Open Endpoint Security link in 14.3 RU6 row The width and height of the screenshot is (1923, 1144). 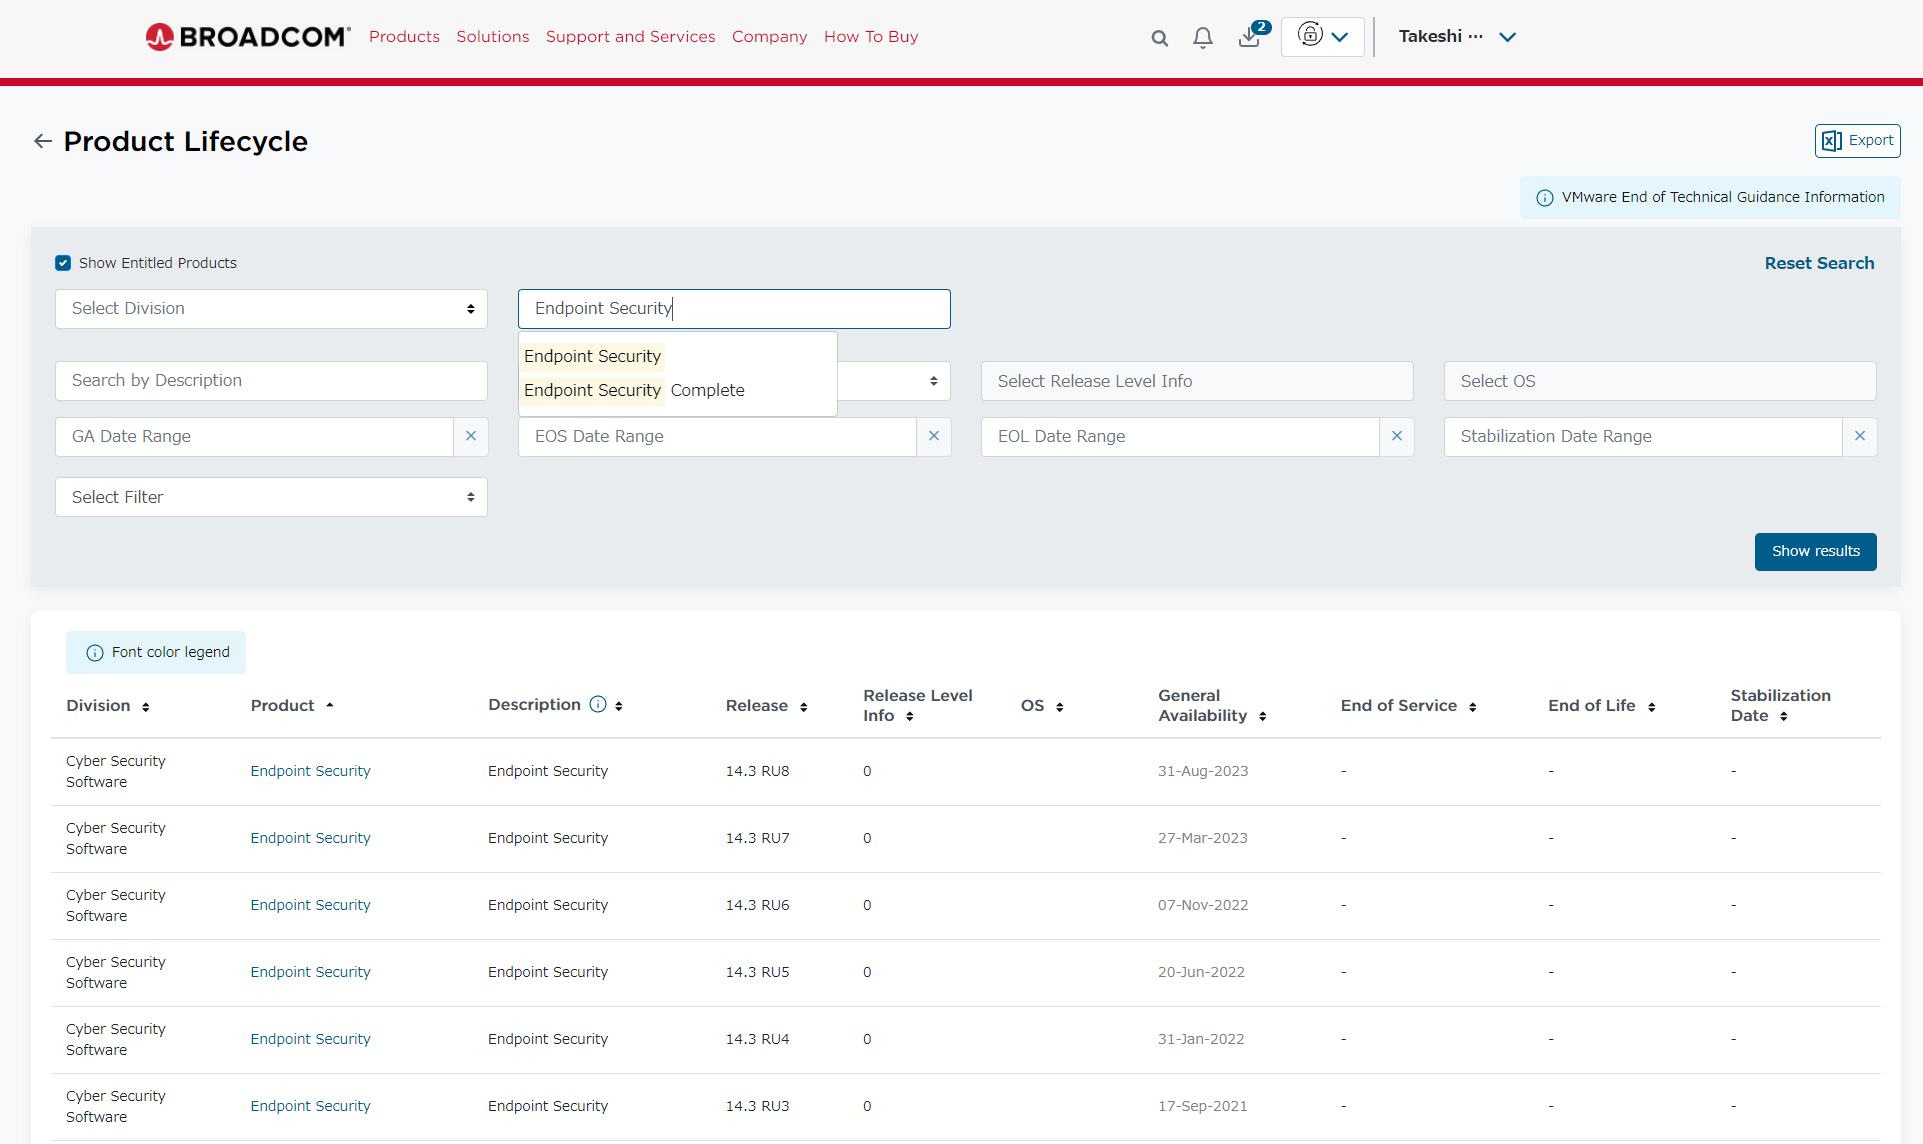point(310,906)
